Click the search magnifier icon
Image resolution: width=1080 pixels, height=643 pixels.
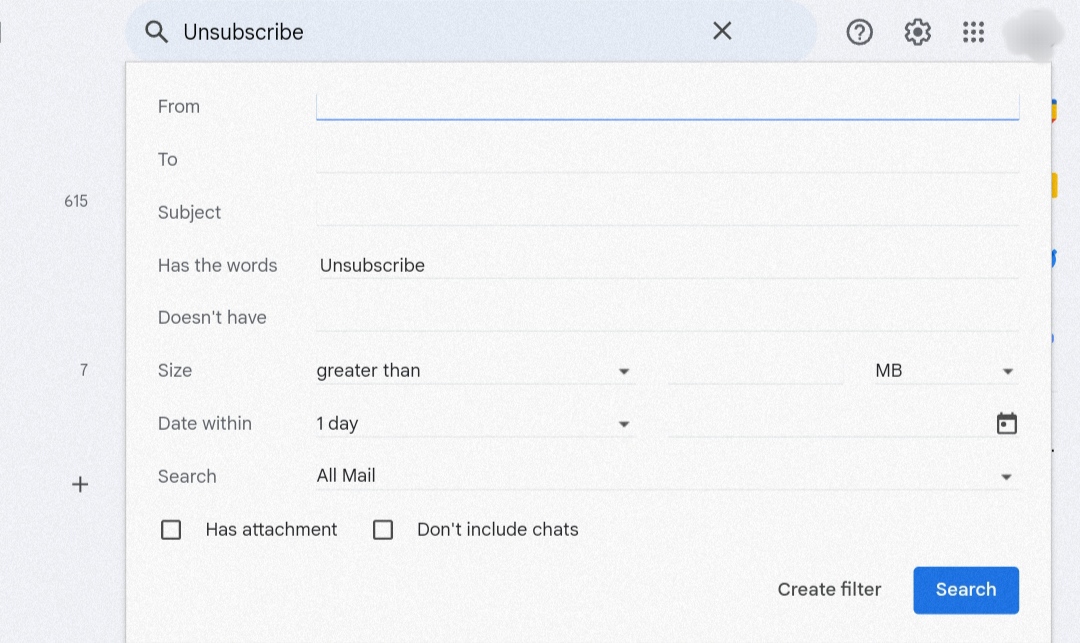pos(156,32)
